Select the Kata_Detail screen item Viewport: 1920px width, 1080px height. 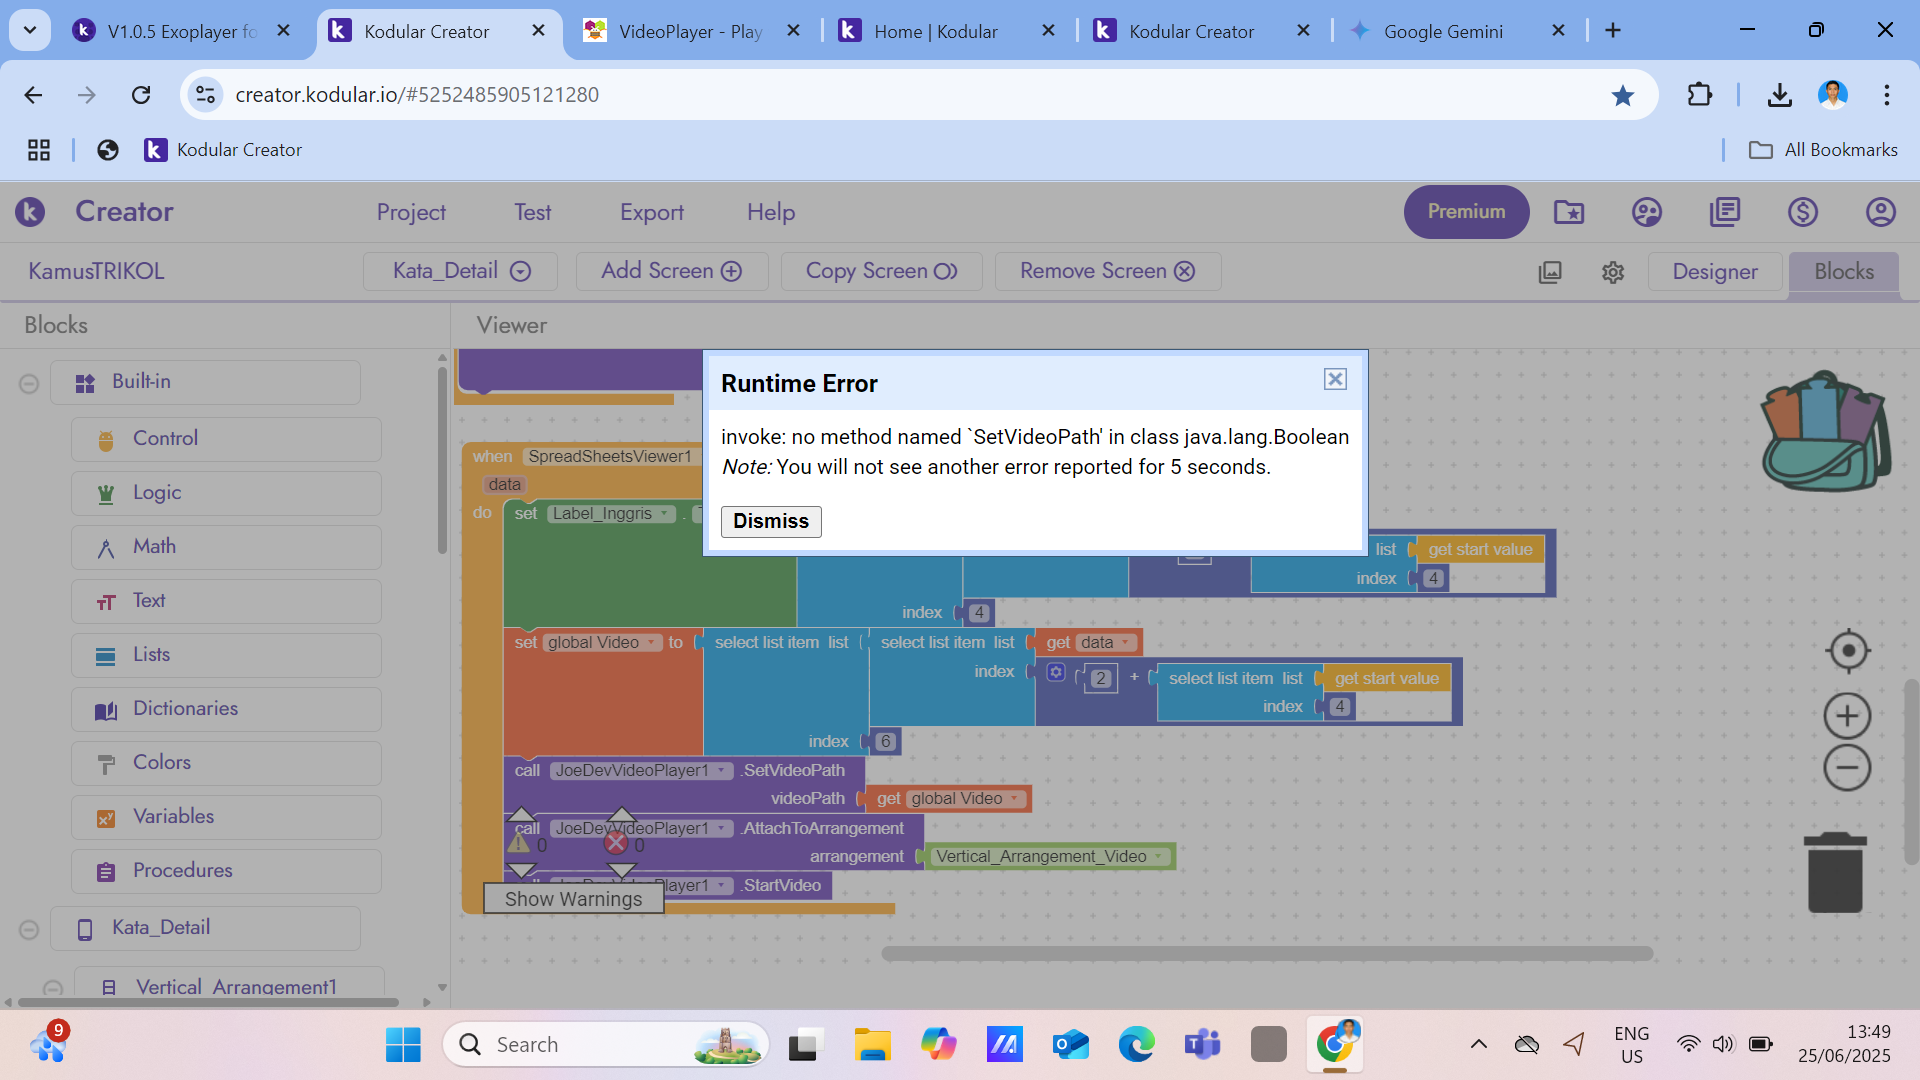coord(205,928)
